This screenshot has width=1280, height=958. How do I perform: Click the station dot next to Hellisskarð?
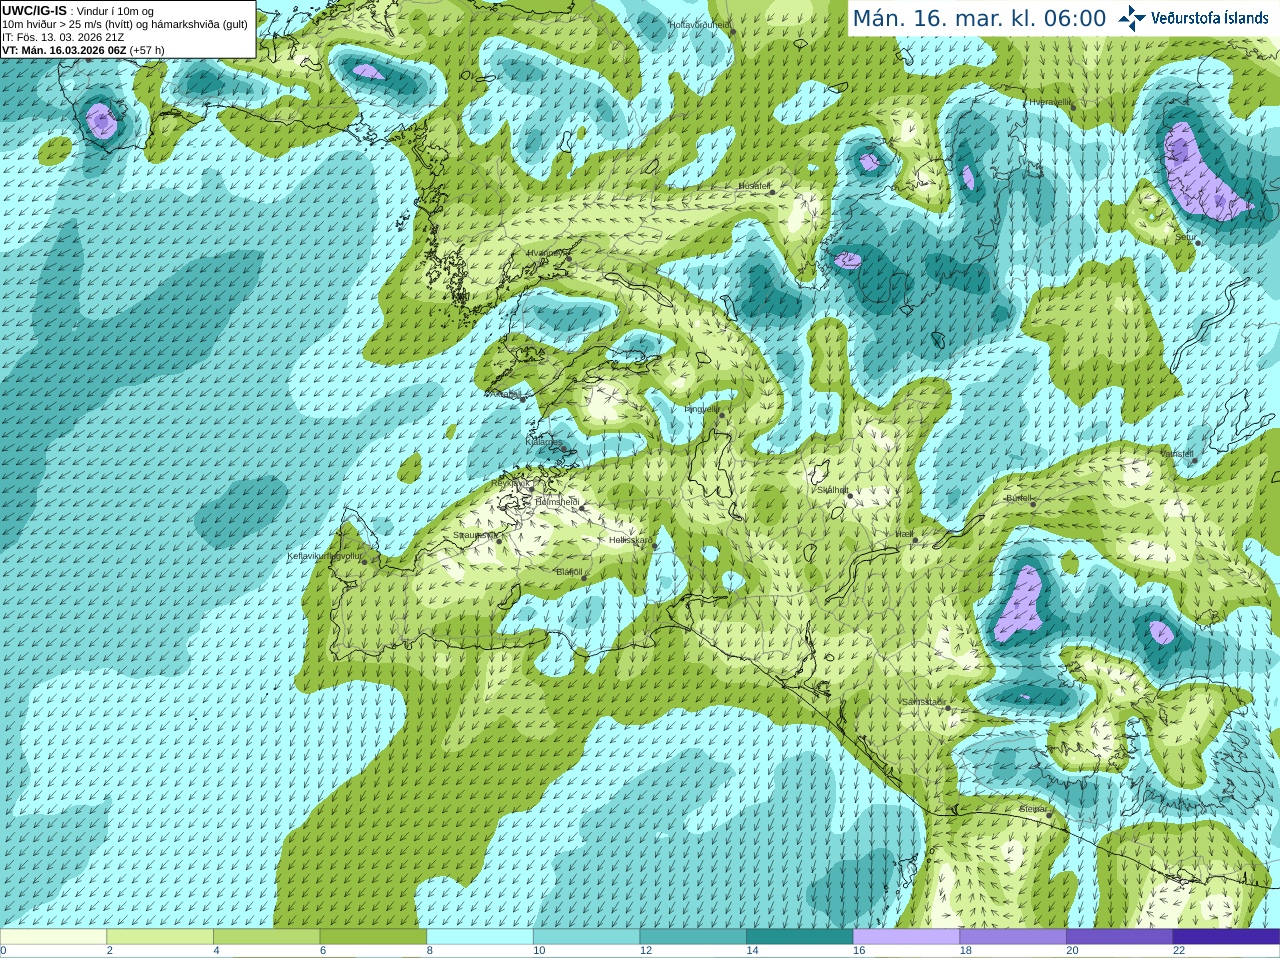pyautogui.click(x=656, y=546)
